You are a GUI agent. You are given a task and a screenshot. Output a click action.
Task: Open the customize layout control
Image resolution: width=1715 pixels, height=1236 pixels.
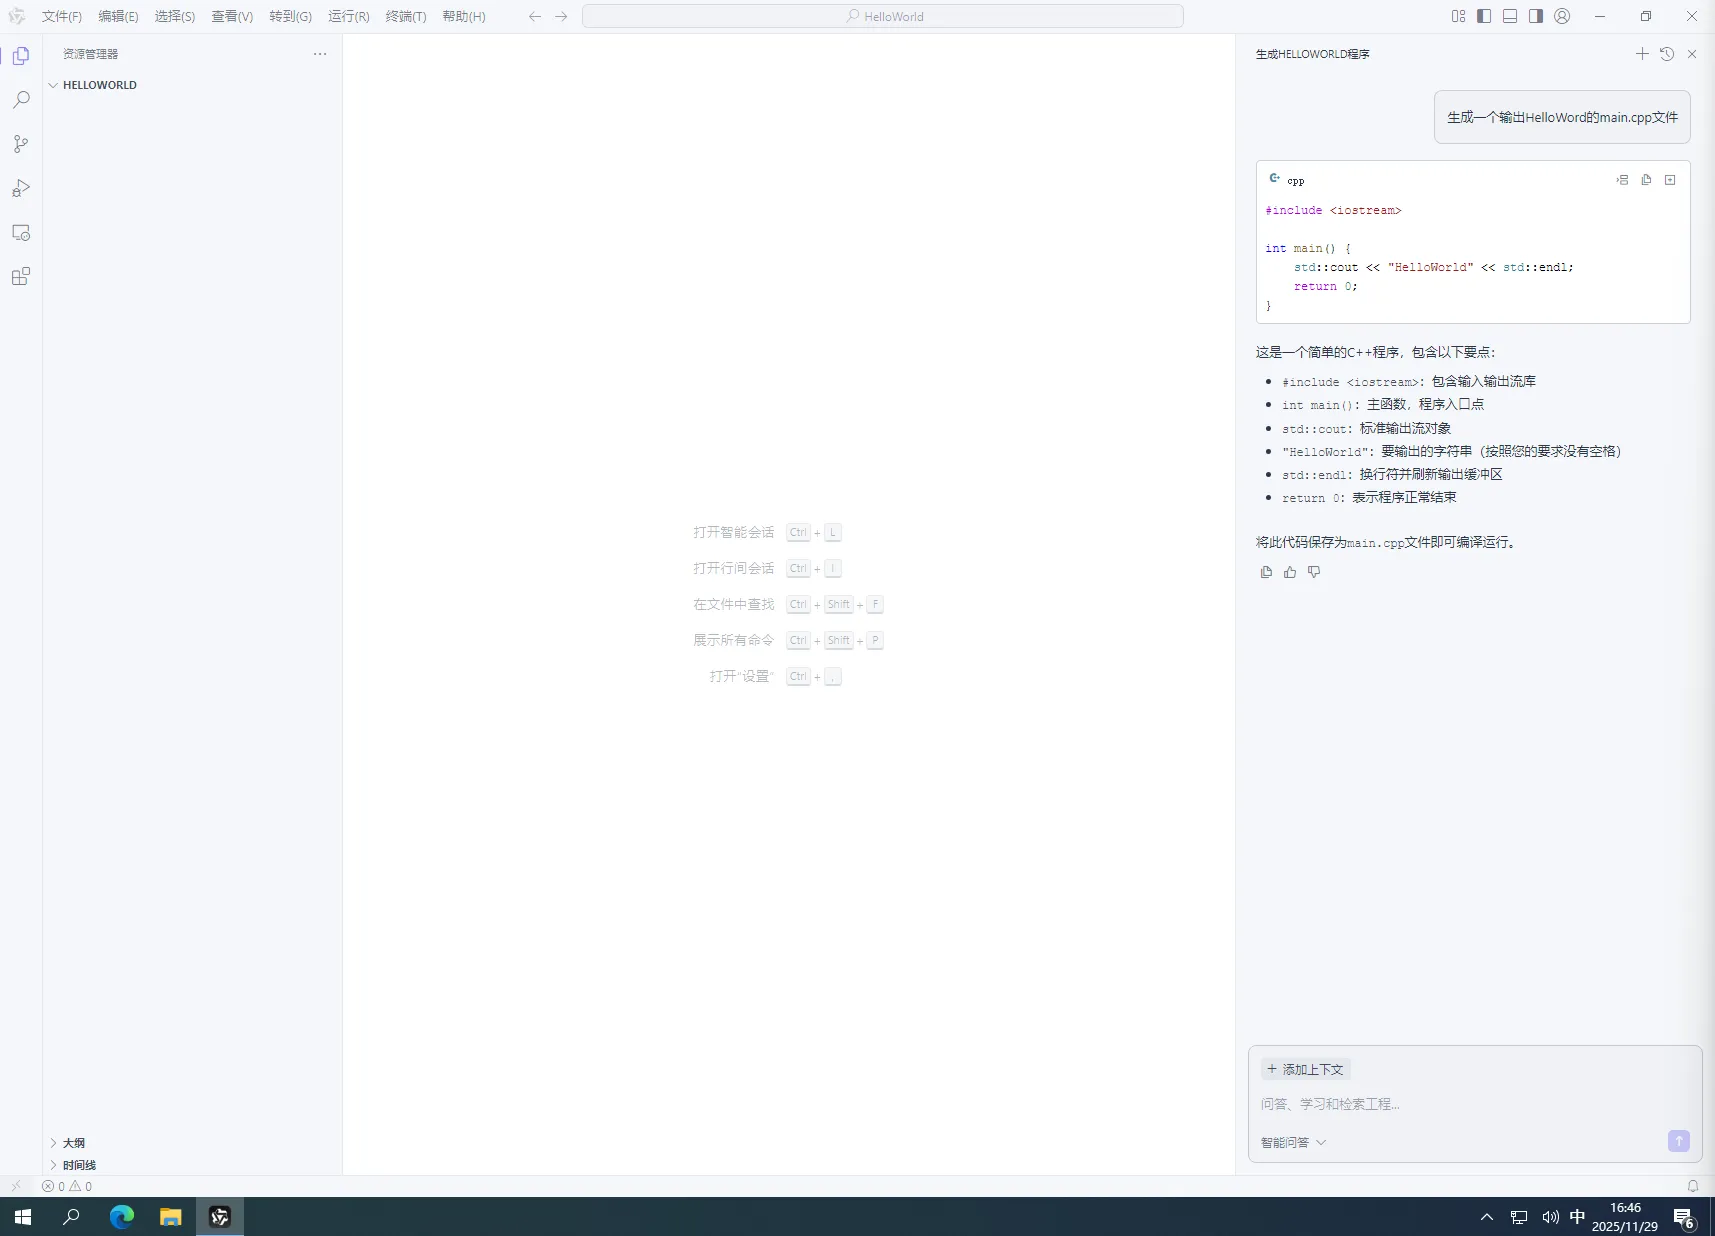coord(1458,16)
